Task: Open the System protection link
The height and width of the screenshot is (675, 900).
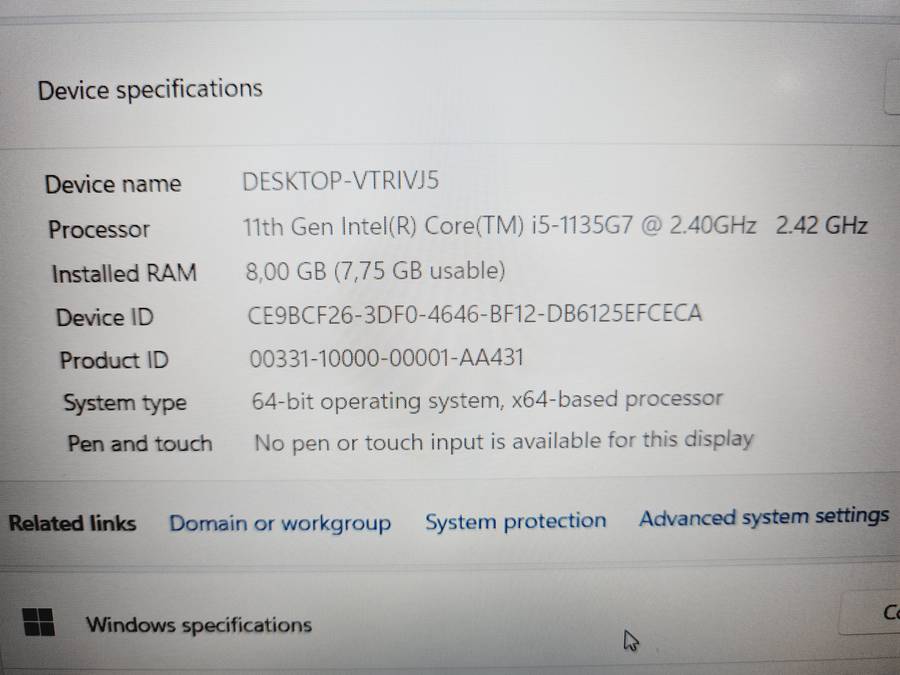Action: point(515,521)
